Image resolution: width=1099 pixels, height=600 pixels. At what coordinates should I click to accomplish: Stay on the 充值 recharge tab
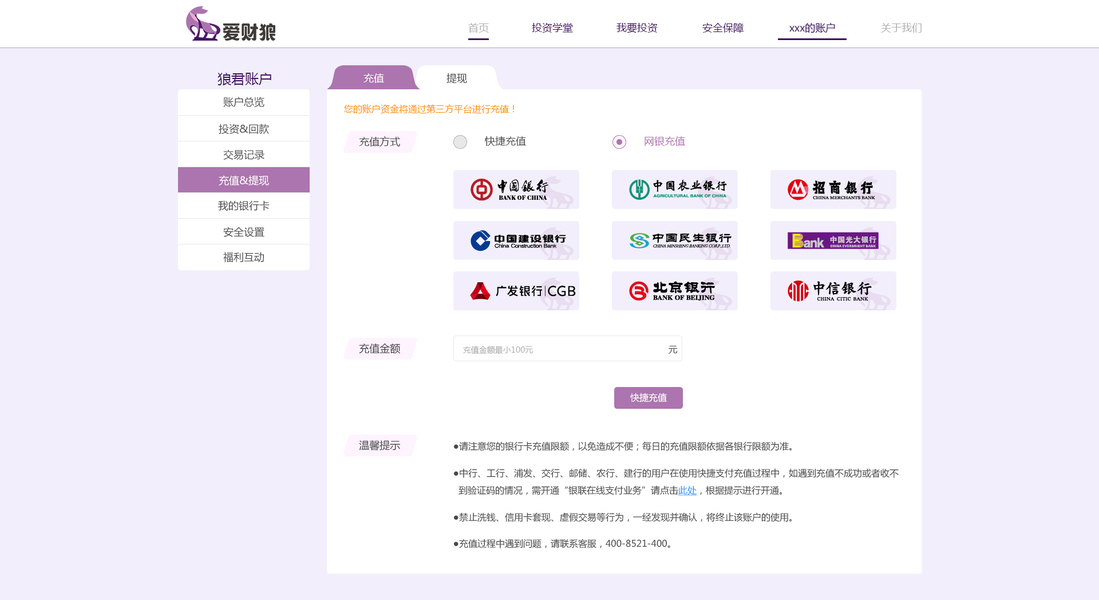[373, 76]
